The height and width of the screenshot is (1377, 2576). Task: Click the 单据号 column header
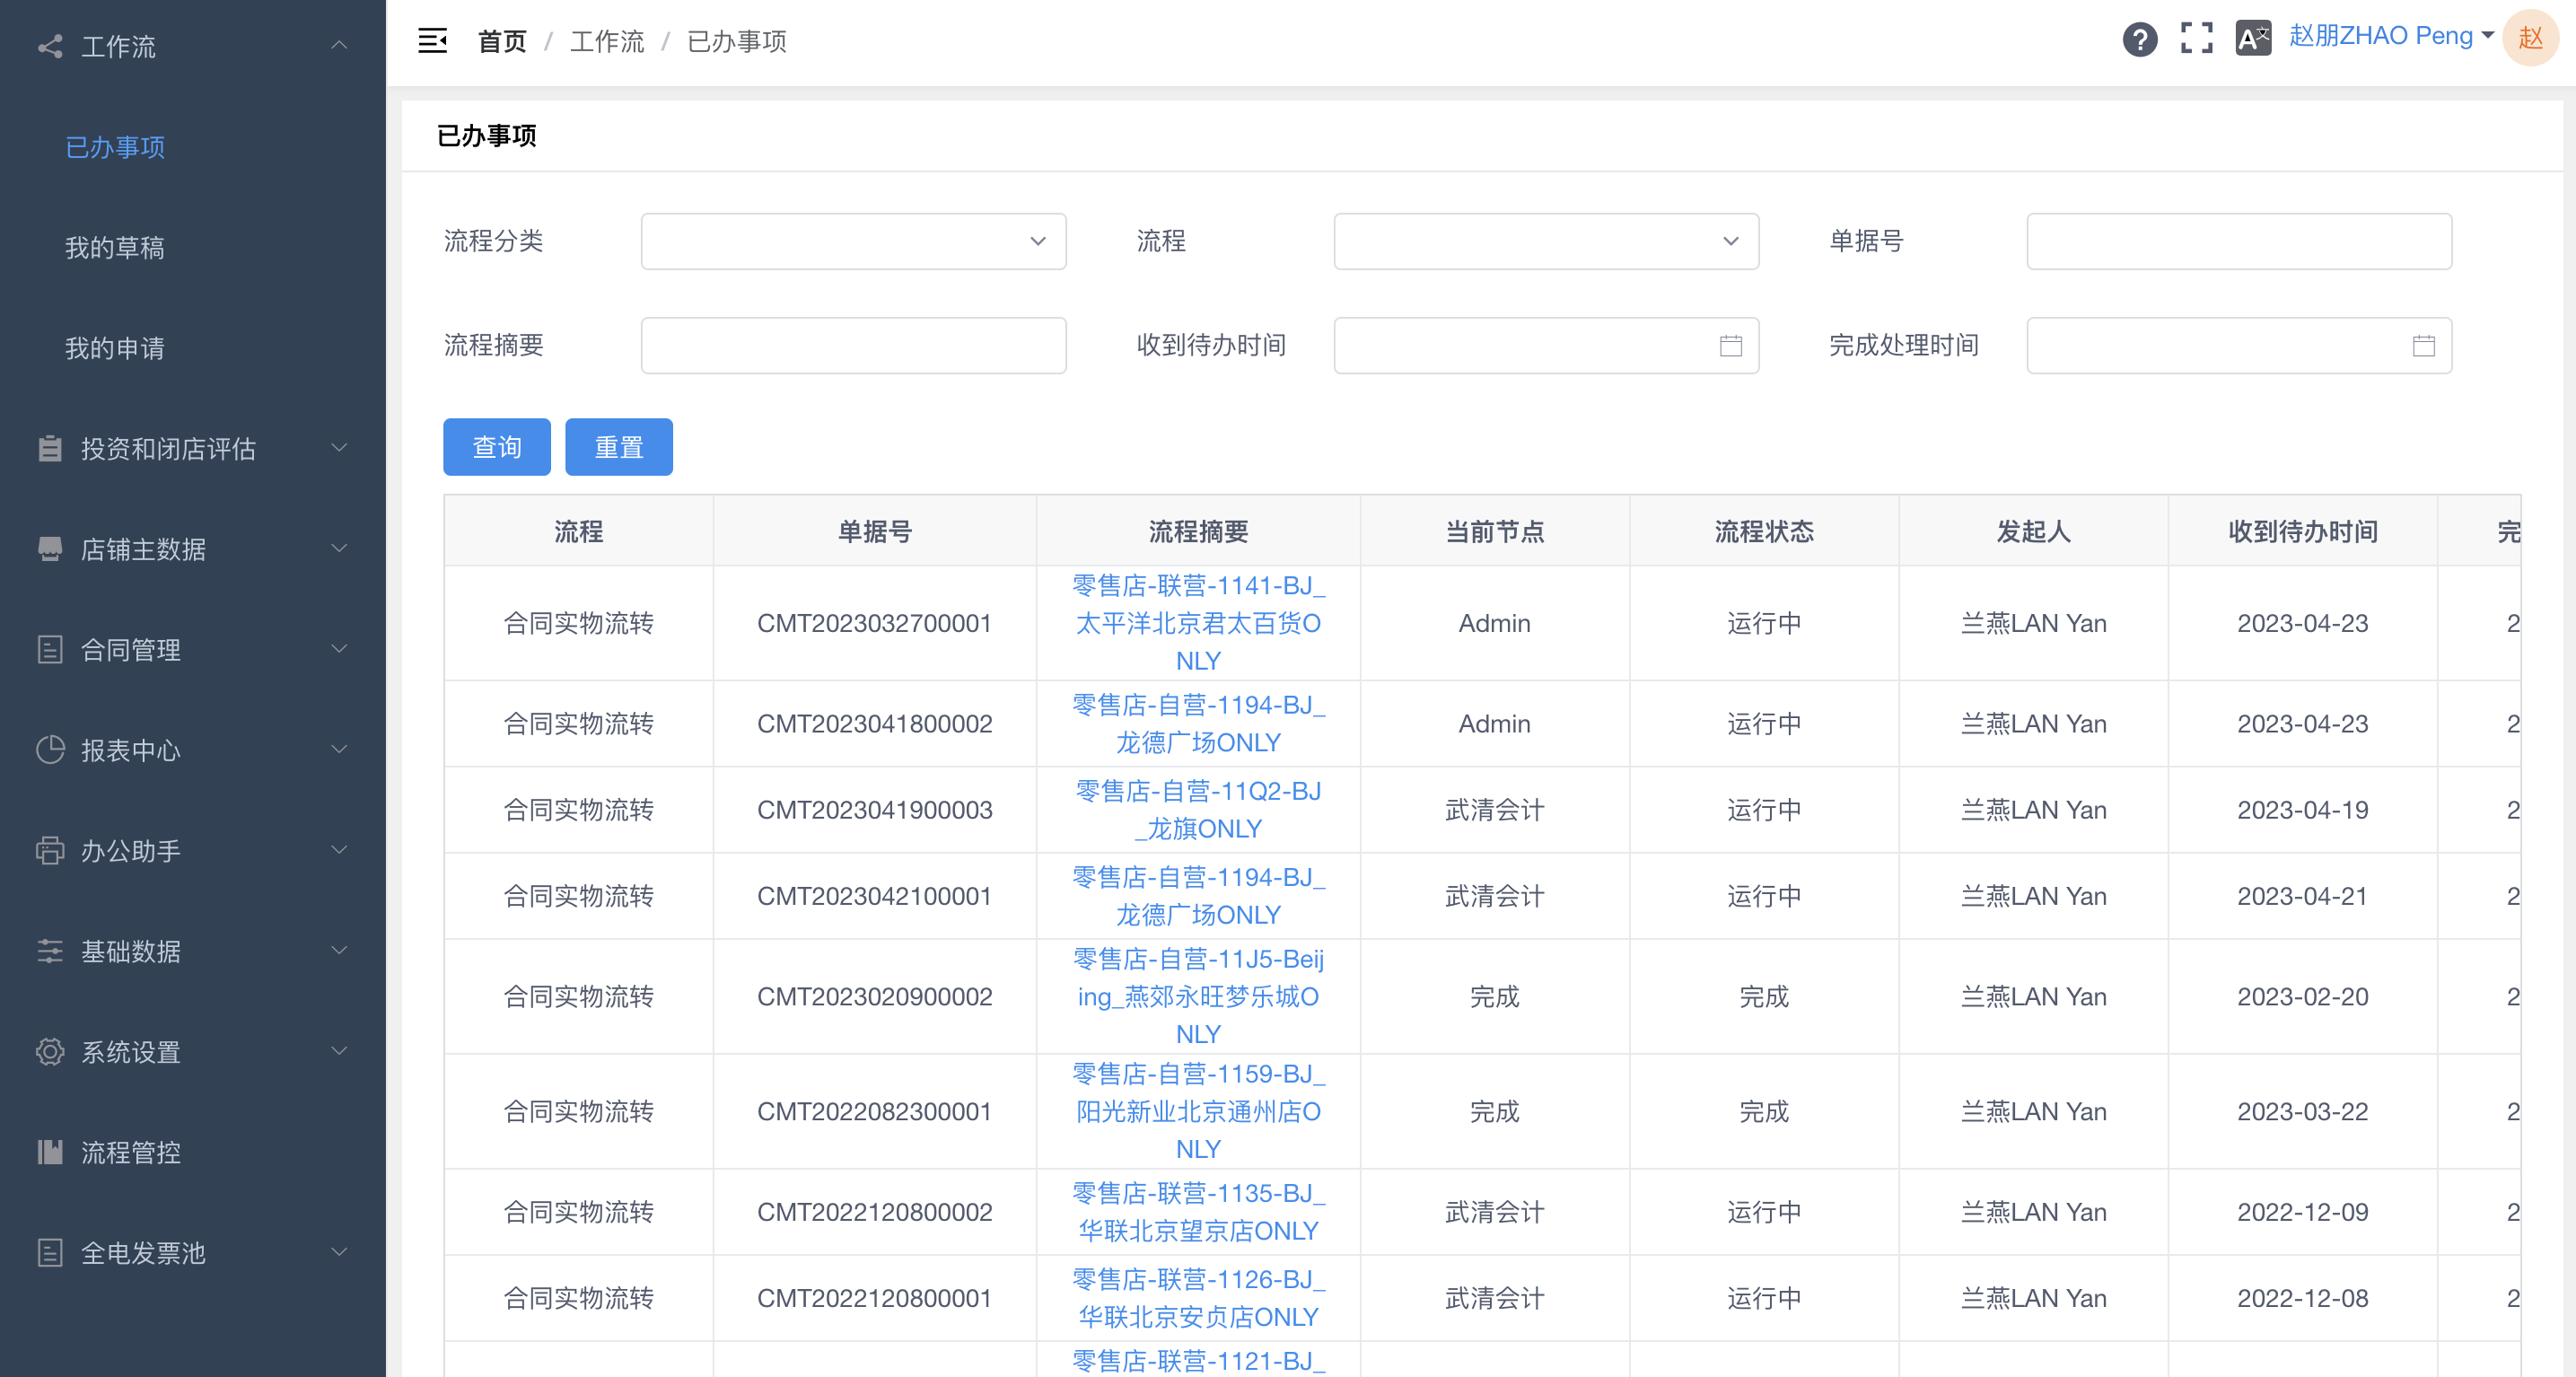click(x=874, y=531)
